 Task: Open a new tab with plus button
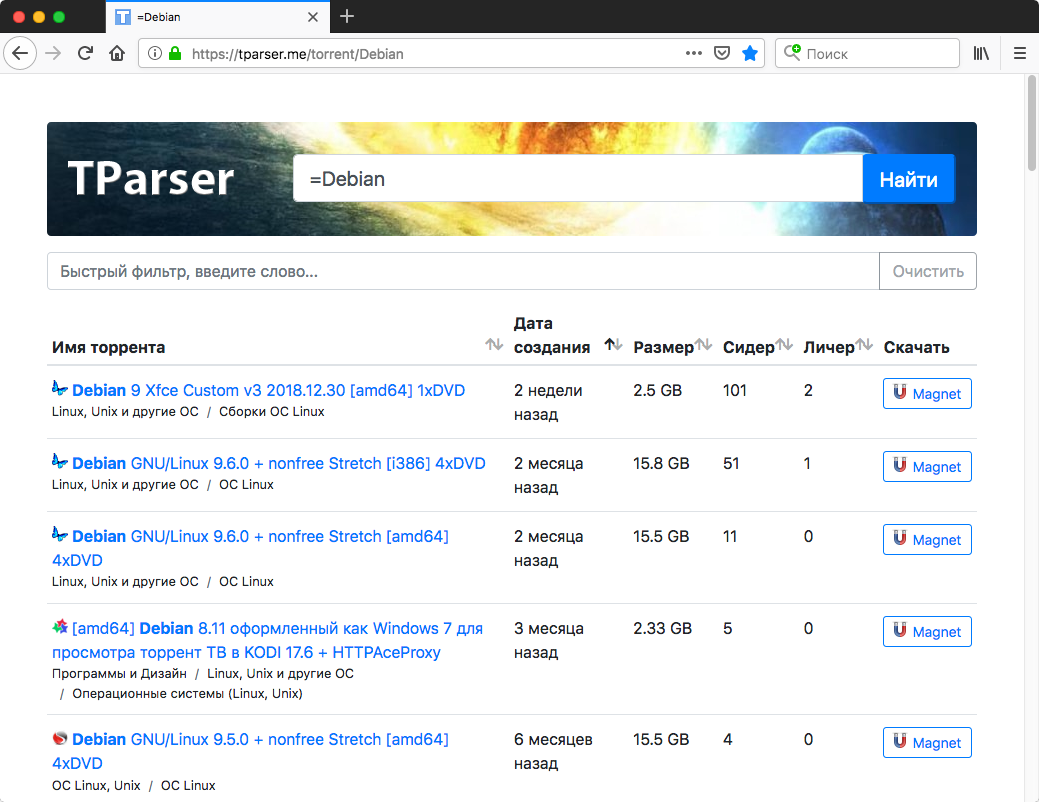[x=347, y=17]
